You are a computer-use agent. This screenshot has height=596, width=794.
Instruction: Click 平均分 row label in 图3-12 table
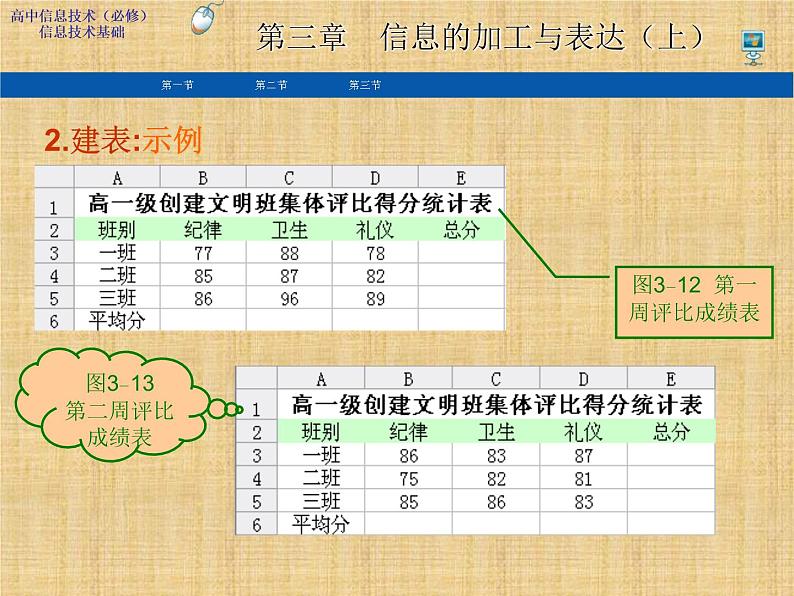click(x=117, y=320)
